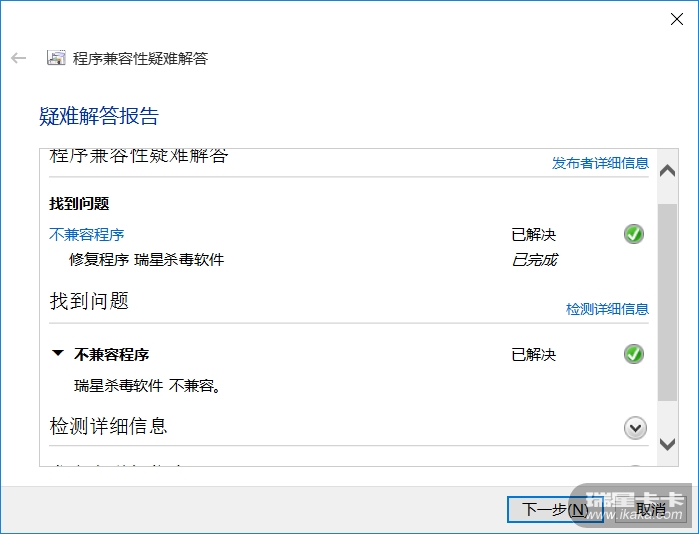Click the 下一步(N) button
This screenshot has height=534, width=699.
click(x=555, y=509)
